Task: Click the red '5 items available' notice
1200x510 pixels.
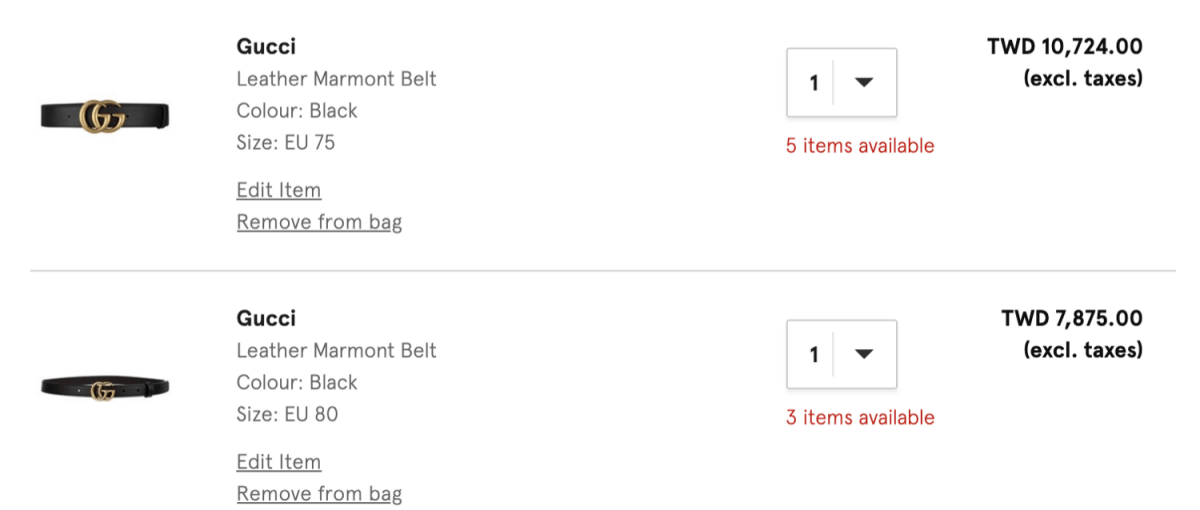Action: [860, 146]
